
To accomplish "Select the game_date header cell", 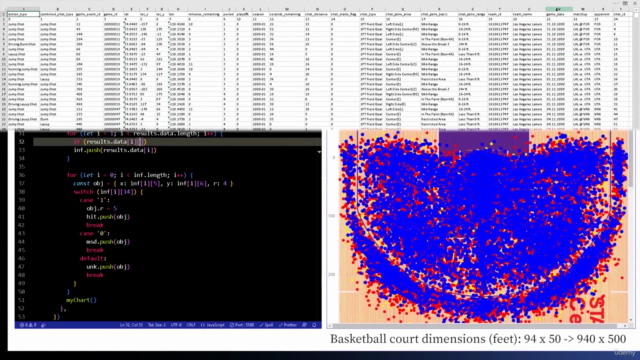I will tap(558, 14).
